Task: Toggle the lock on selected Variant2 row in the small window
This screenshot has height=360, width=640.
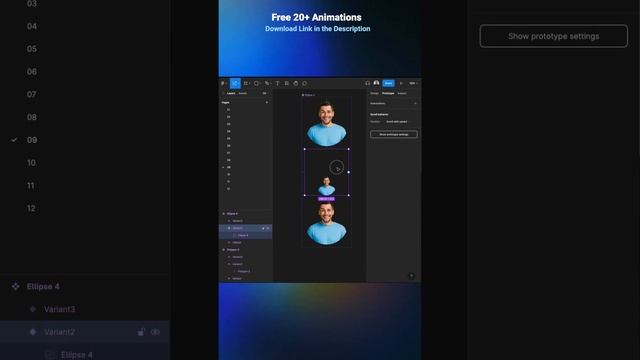Action: tap(263, 228)
